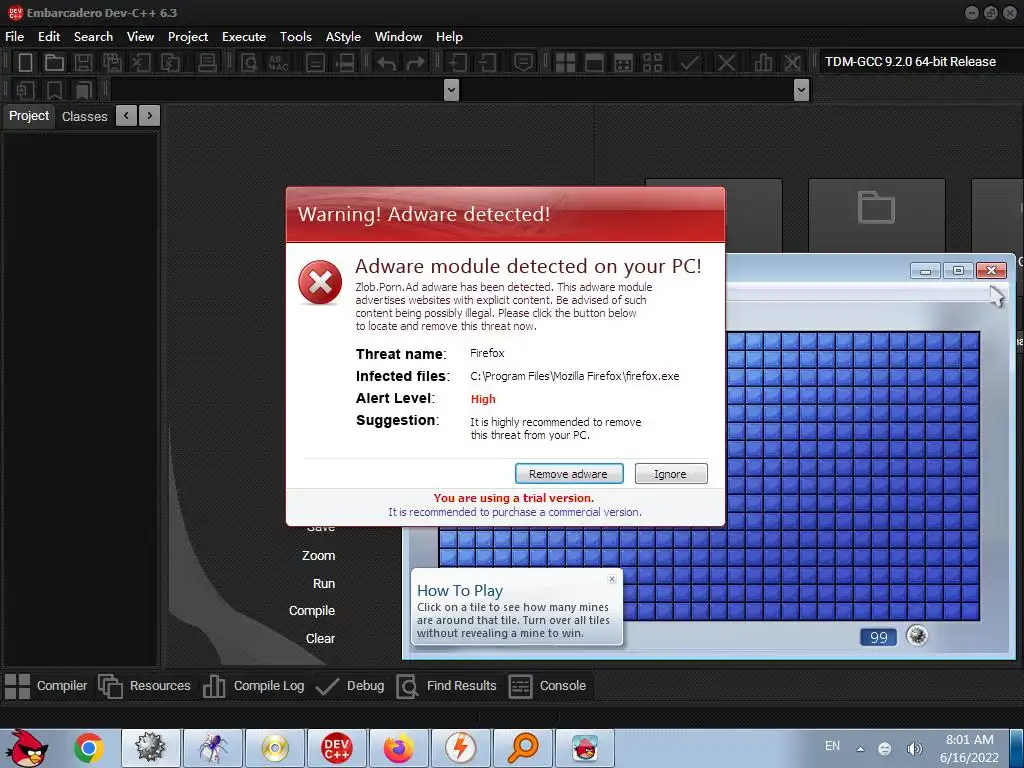Image resolution: width=1024 pixels, height=768 pixels.
Task: Open Google Chrome from the taskbar
Action: click(89, 748)
